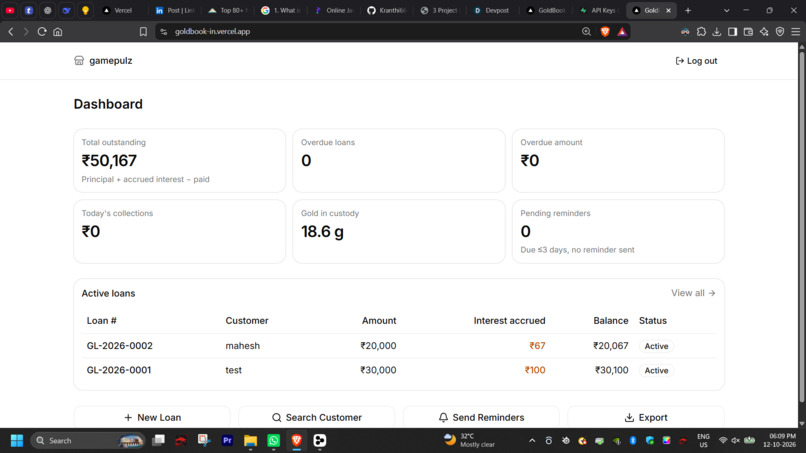Open loan GL-2026-0002

[x=119, y=346]
